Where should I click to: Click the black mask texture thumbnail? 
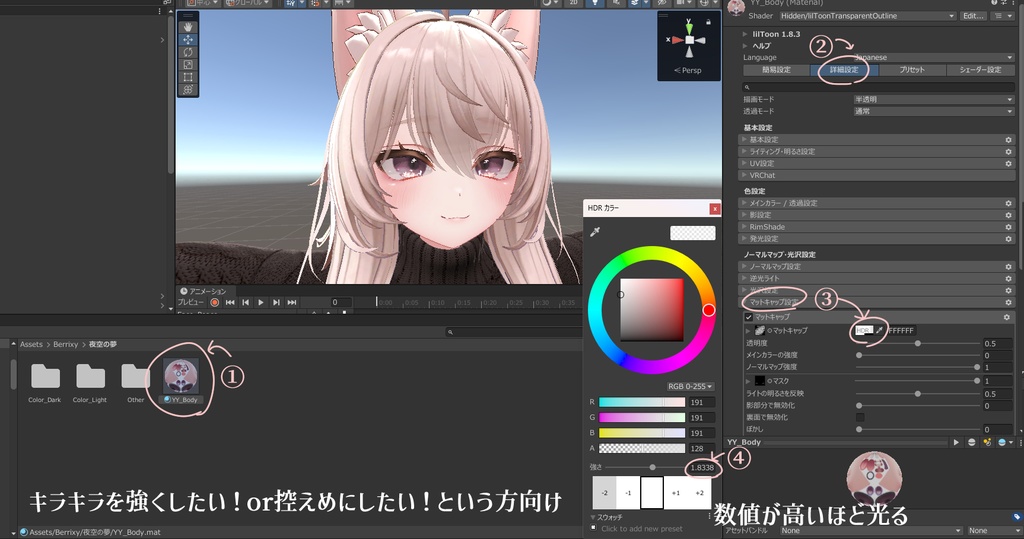click(760, 380)
